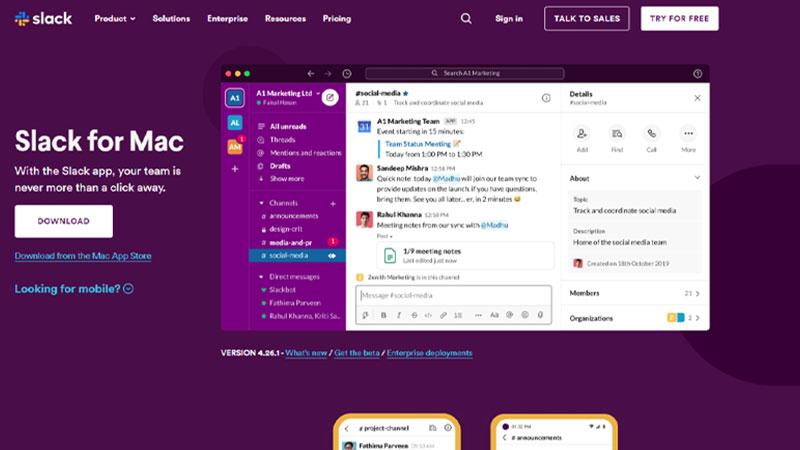Click the Enterprise deployments link
This screenshot has height=450, width=800.
(x=429, y=353)
